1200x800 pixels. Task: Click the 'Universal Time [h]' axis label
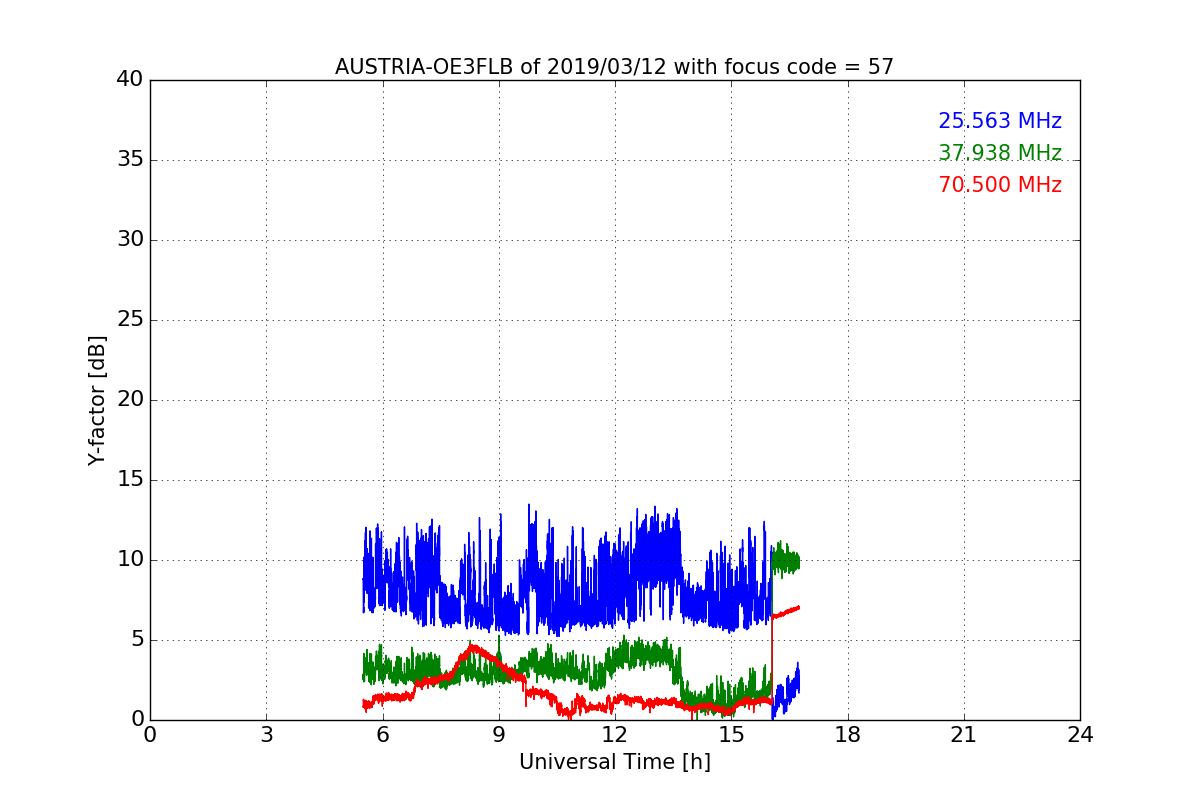click(x=614, y=762)
